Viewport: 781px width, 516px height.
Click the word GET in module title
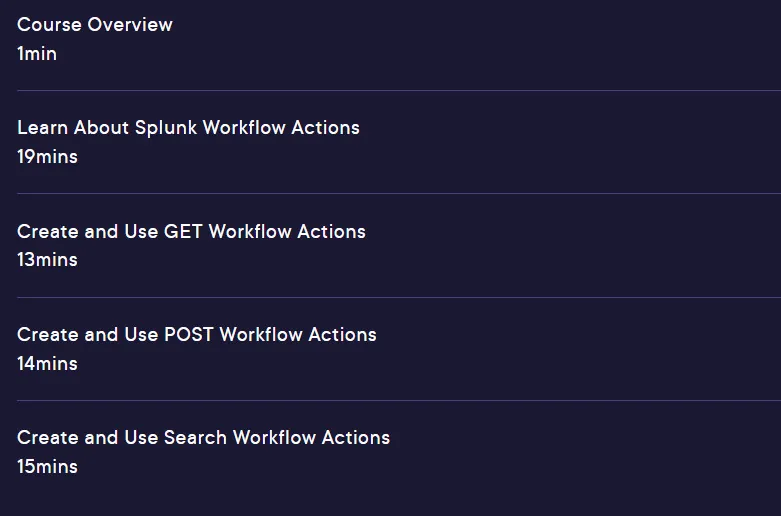[x=183, y=232]
